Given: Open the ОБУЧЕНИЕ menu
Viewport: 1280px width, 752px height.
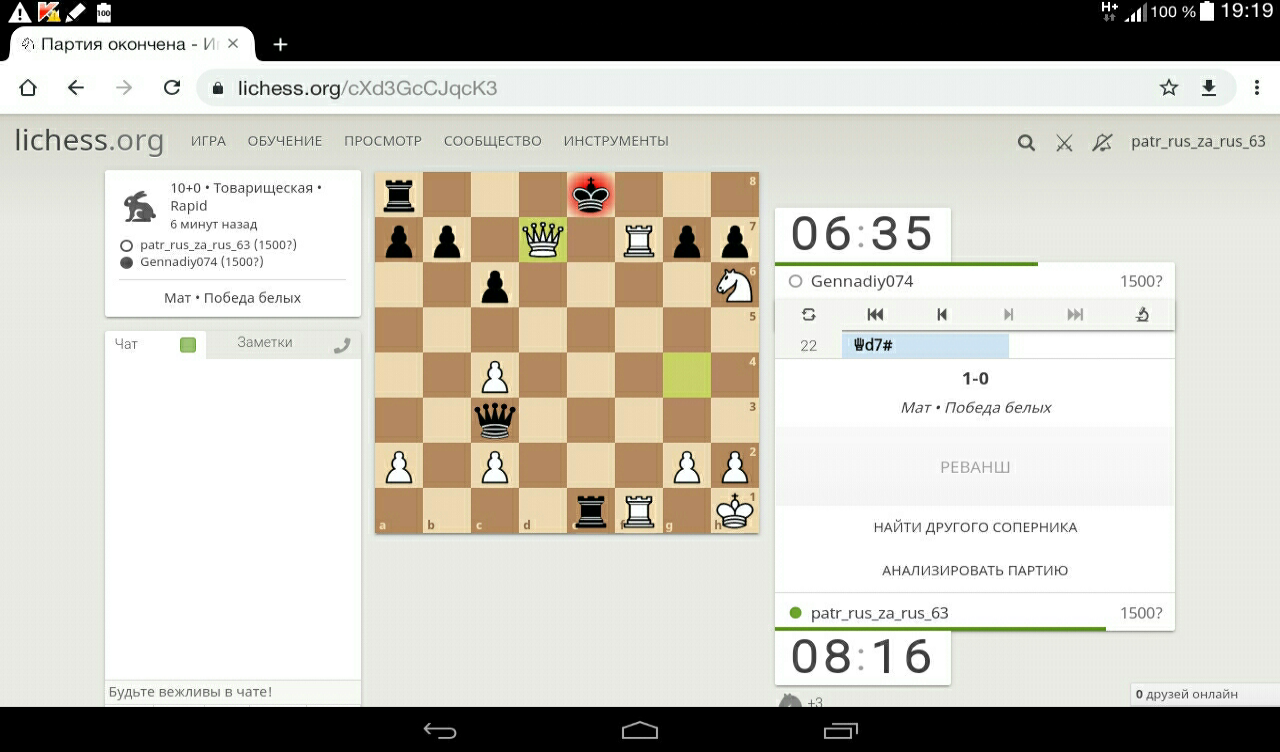Looking at the screenshot, I should (285, 141).
